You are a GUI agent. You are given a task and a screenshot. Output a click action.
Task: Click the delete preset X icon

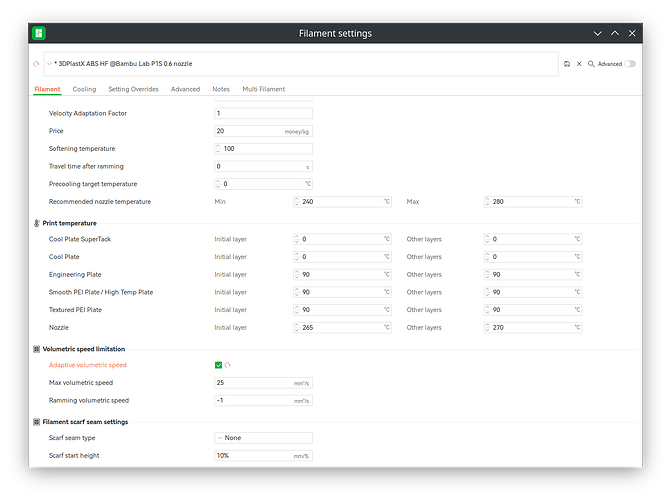(579, 64)
